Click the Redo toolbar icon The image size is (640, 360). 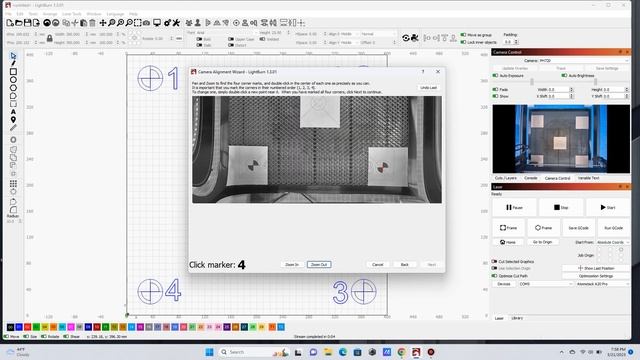56,23
